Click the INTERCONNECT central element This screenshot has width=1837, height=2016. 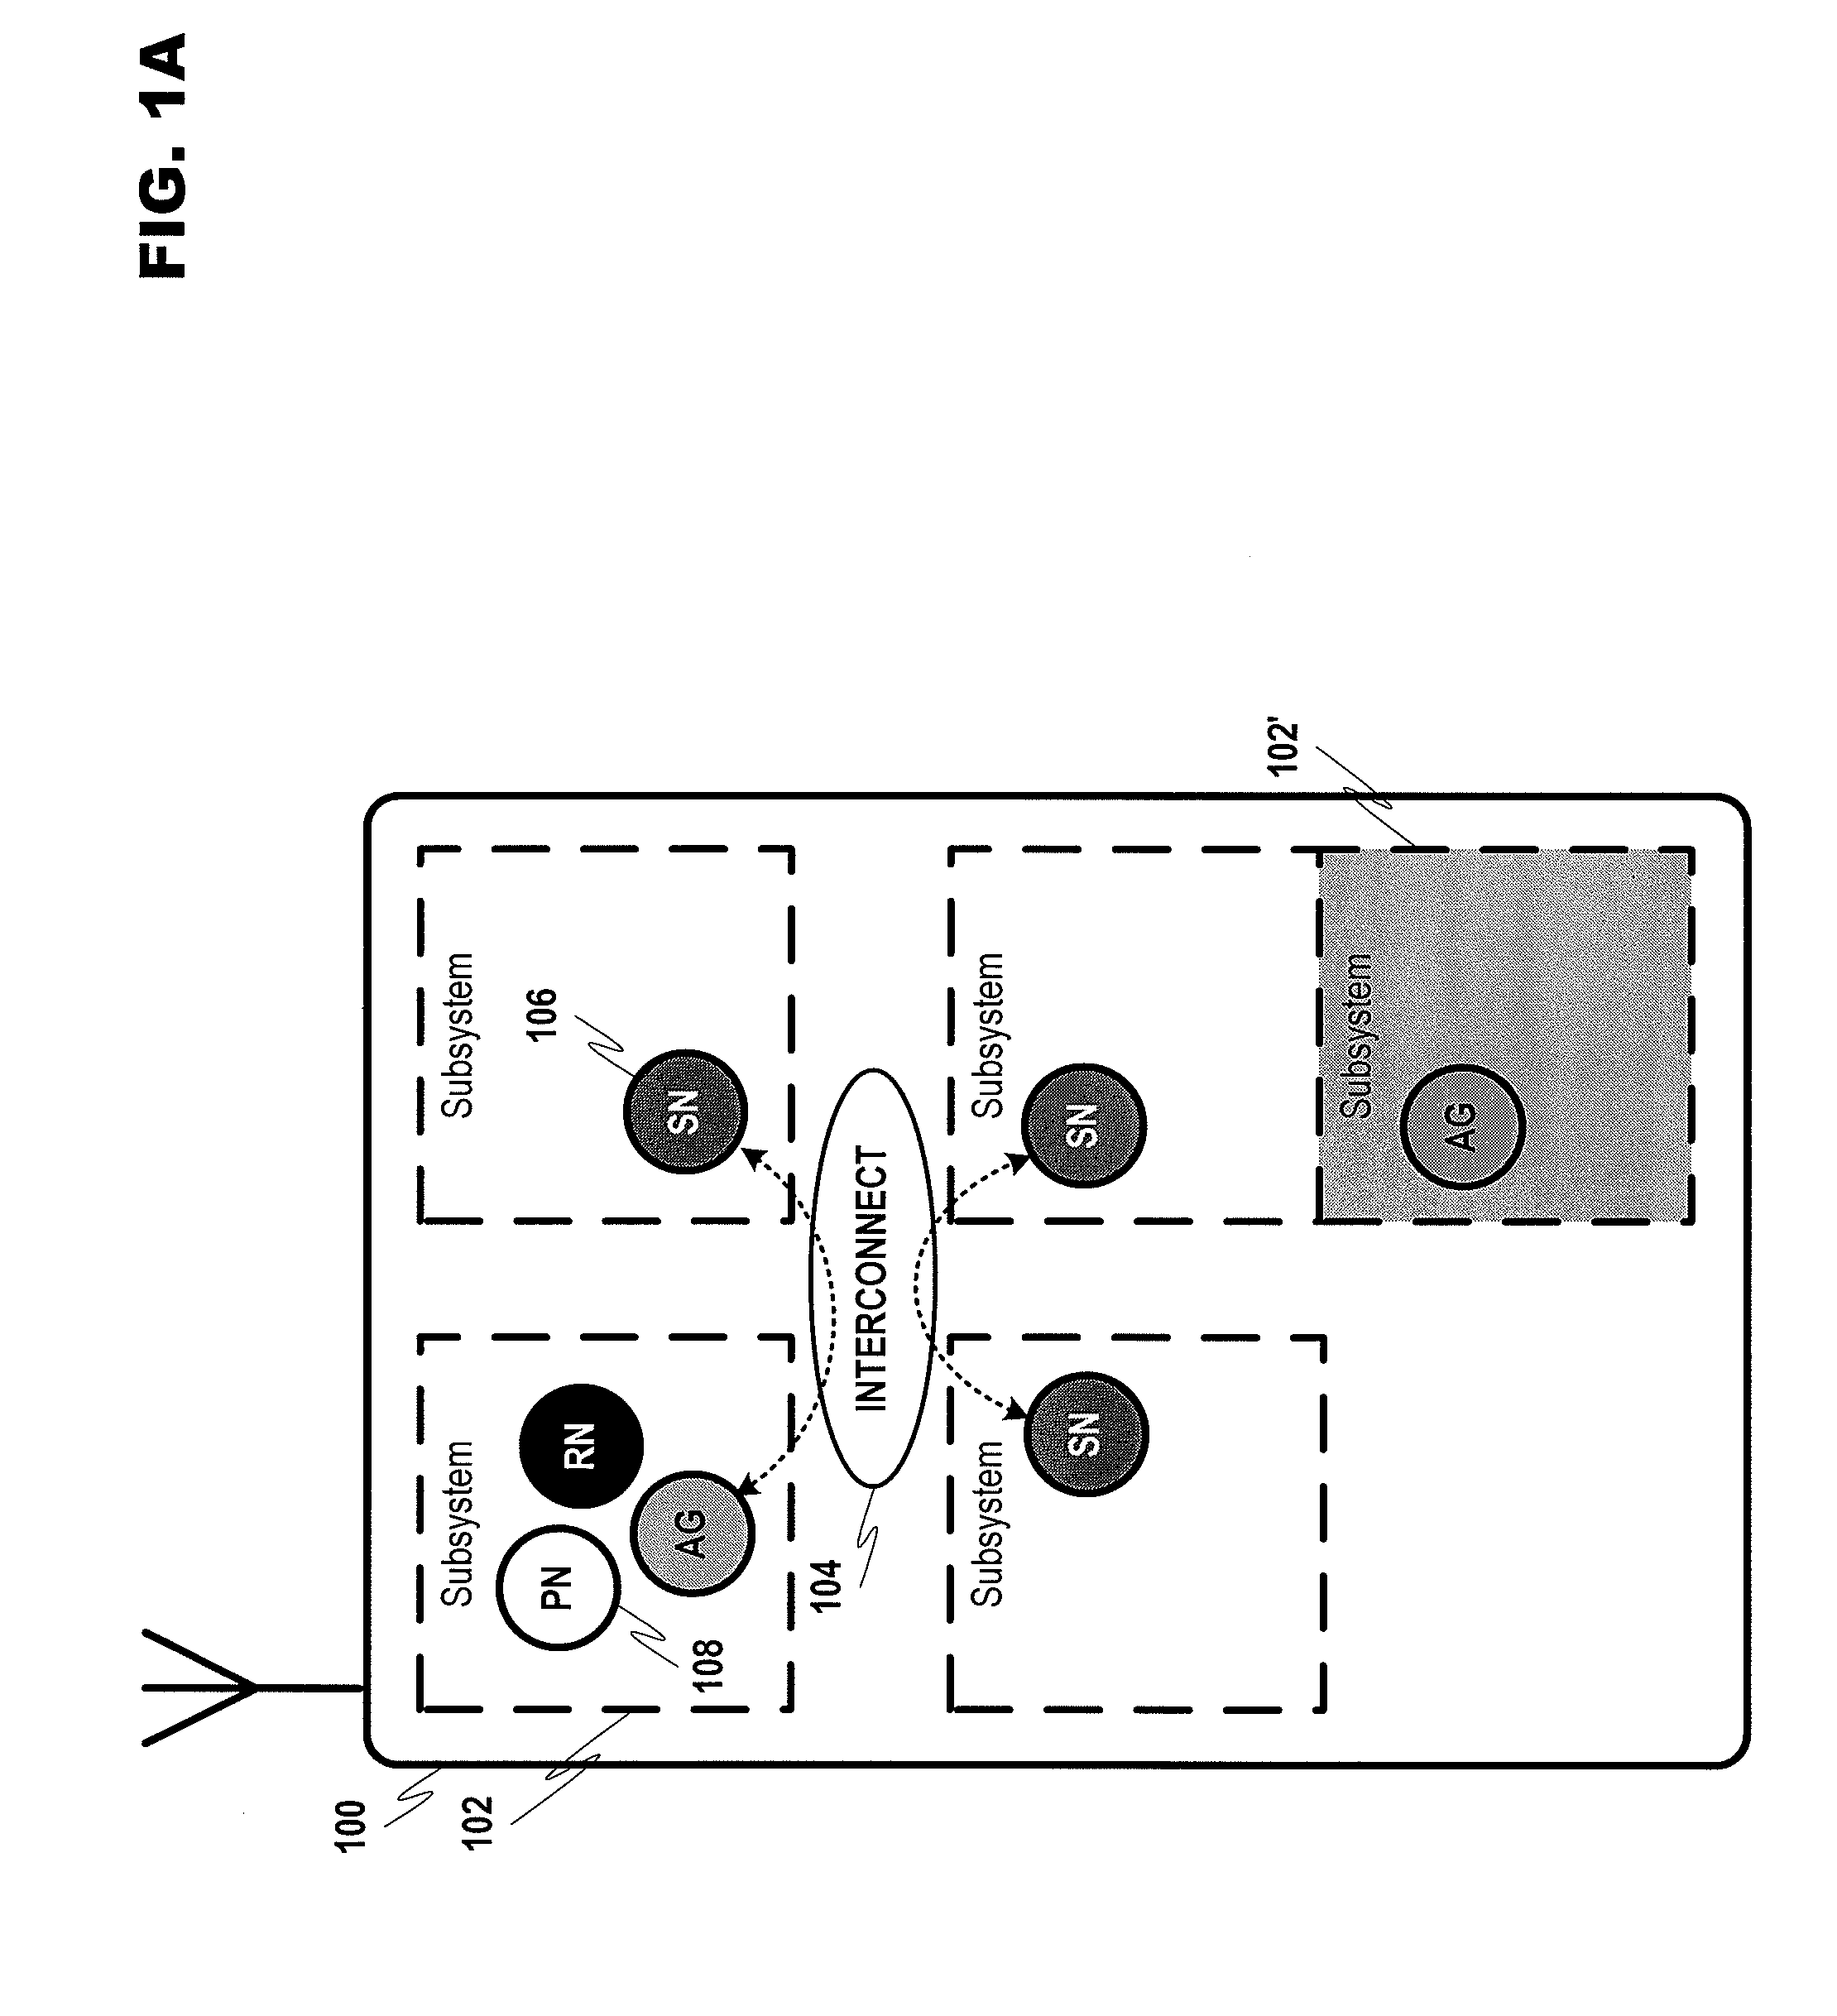pos(878,1229)
